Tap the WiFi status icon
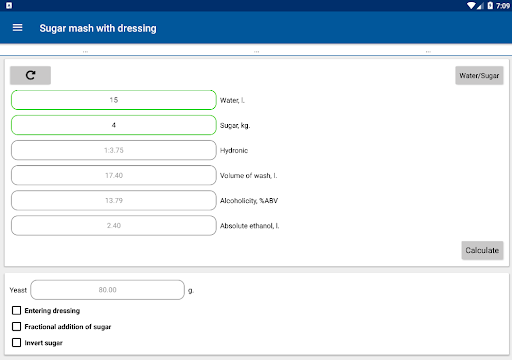Viewport: 512px width, 360px height. pos(471,6)
